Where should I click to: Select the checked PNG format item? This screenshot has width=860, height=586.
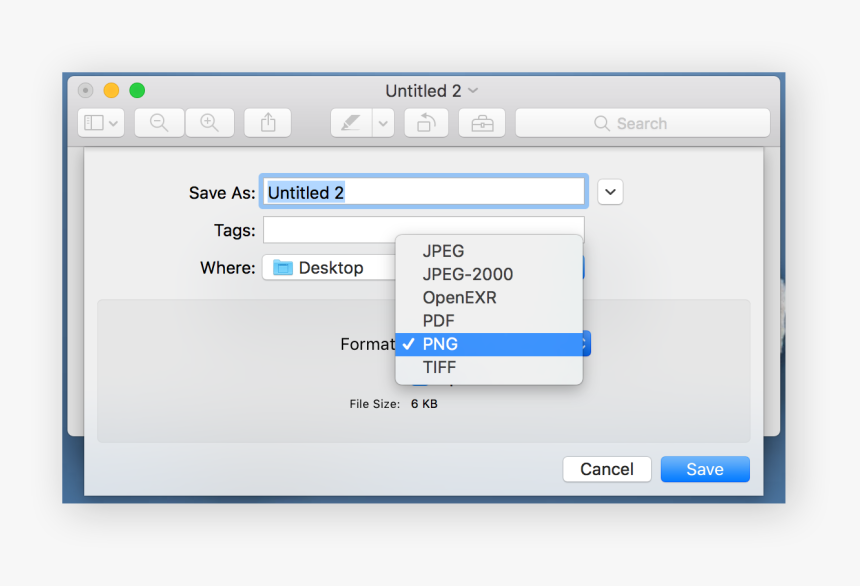[440, 344]
